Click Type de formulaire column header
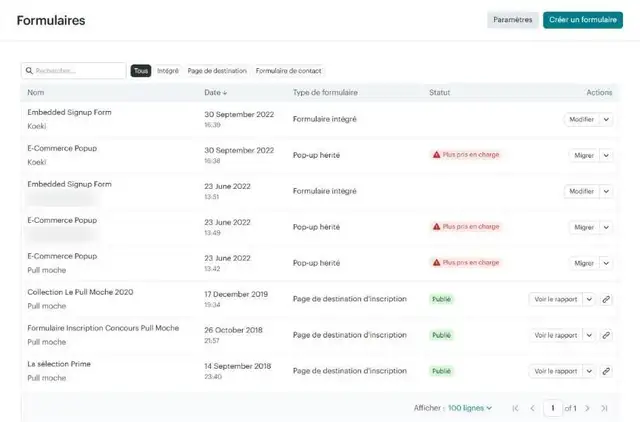The height and width of the screenshot is (422, 640). 325,93
